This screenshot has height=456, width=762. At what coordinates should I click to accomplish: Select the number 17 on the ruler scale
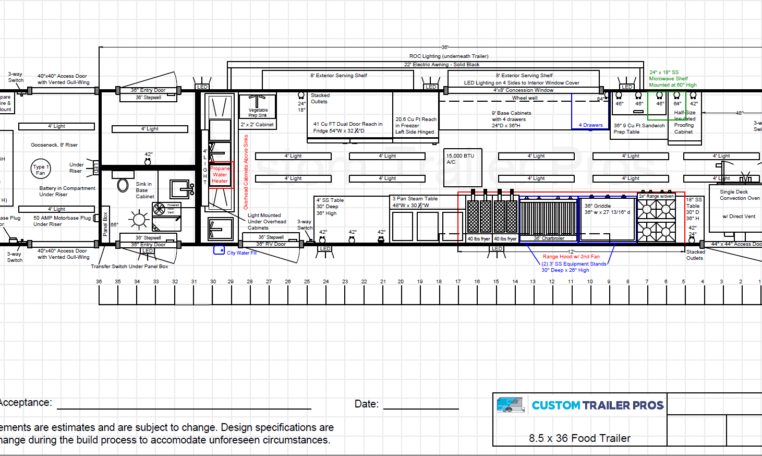tap(457, 281)
